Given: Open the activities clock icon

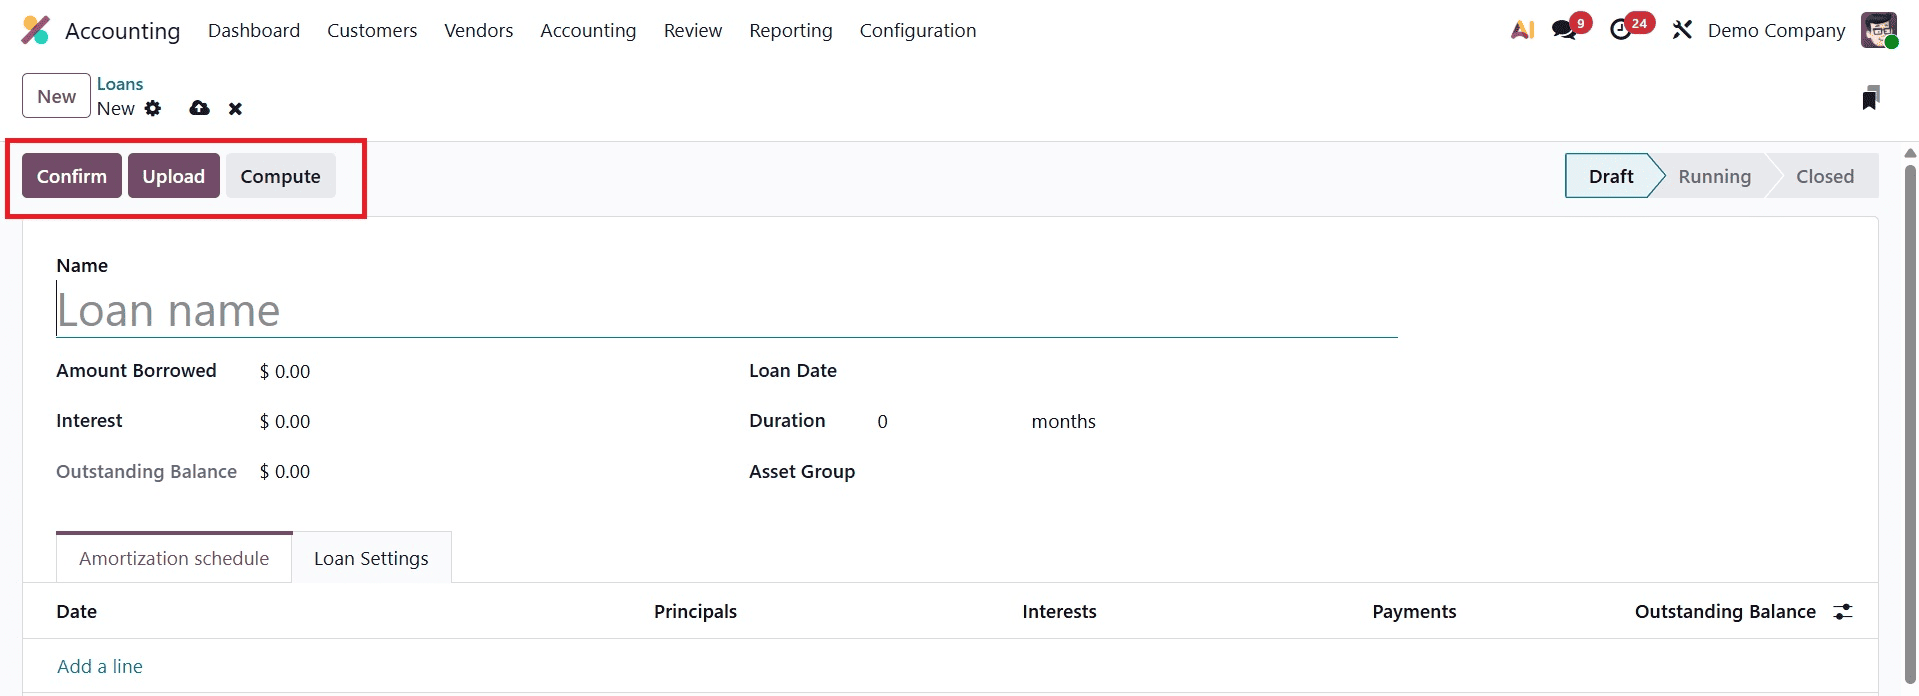Looking at the screenshot, I should point(1621,30).
